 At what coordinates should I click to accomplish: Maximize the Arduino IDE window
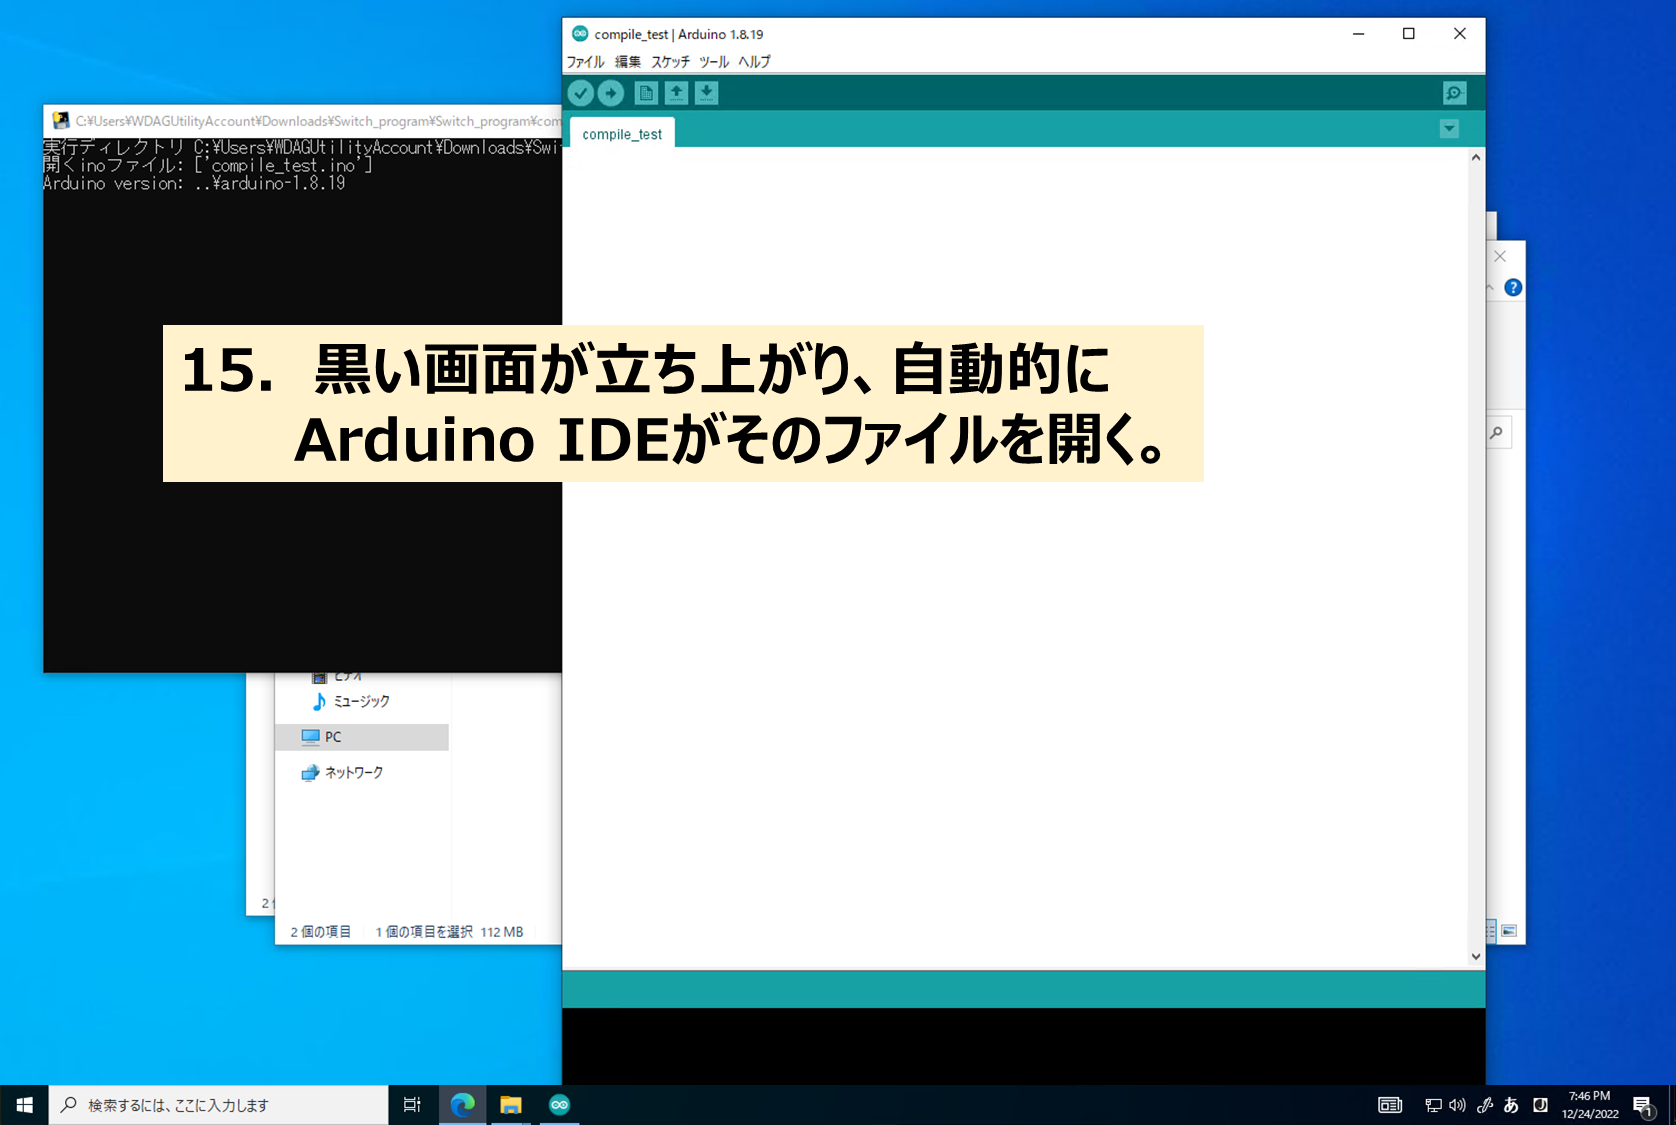pos(1409,34)
